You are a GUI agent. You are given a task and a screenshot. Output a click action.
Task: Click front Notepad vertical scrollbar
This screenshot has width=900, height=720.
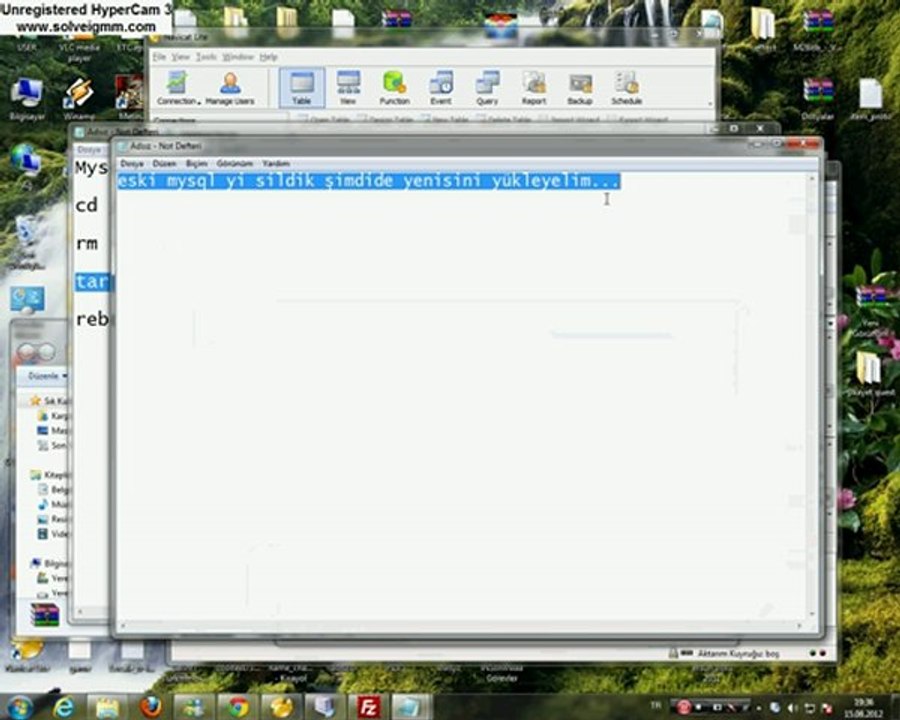[812, 395]
